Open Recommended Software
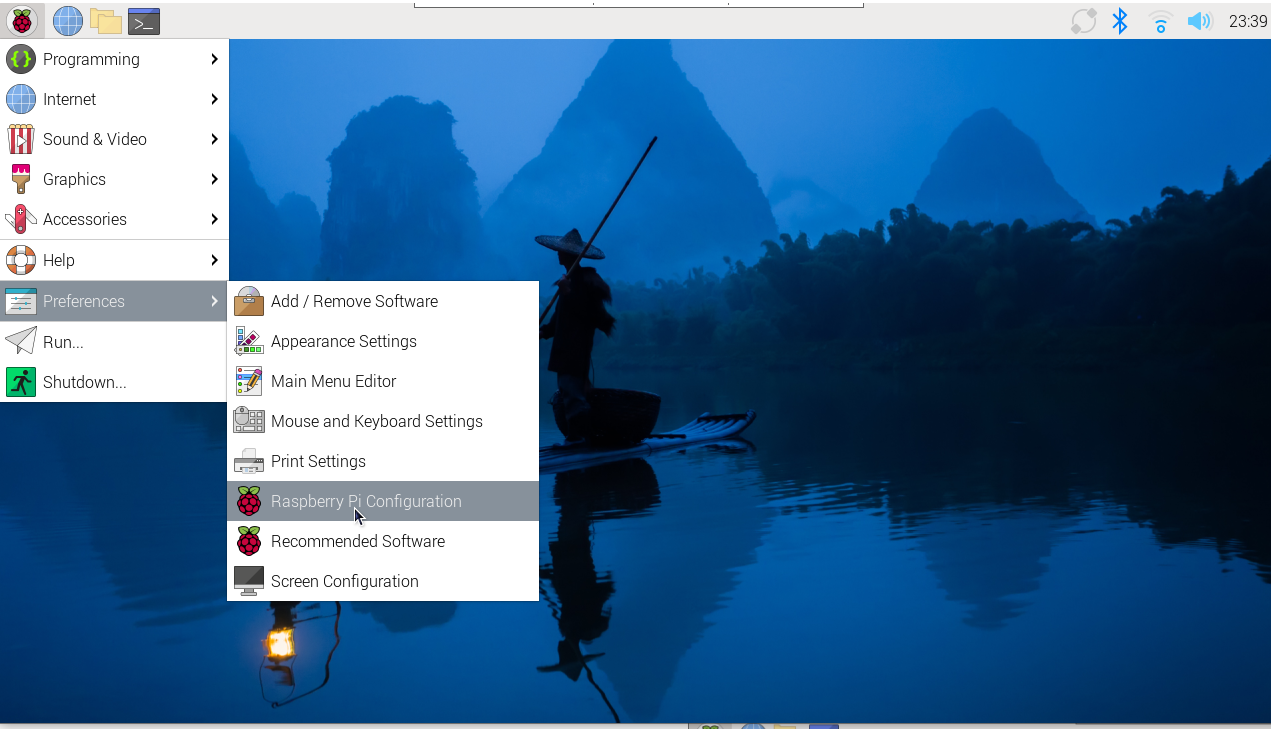This screenshot has width=1271, height=729. [x=383, y=541]
